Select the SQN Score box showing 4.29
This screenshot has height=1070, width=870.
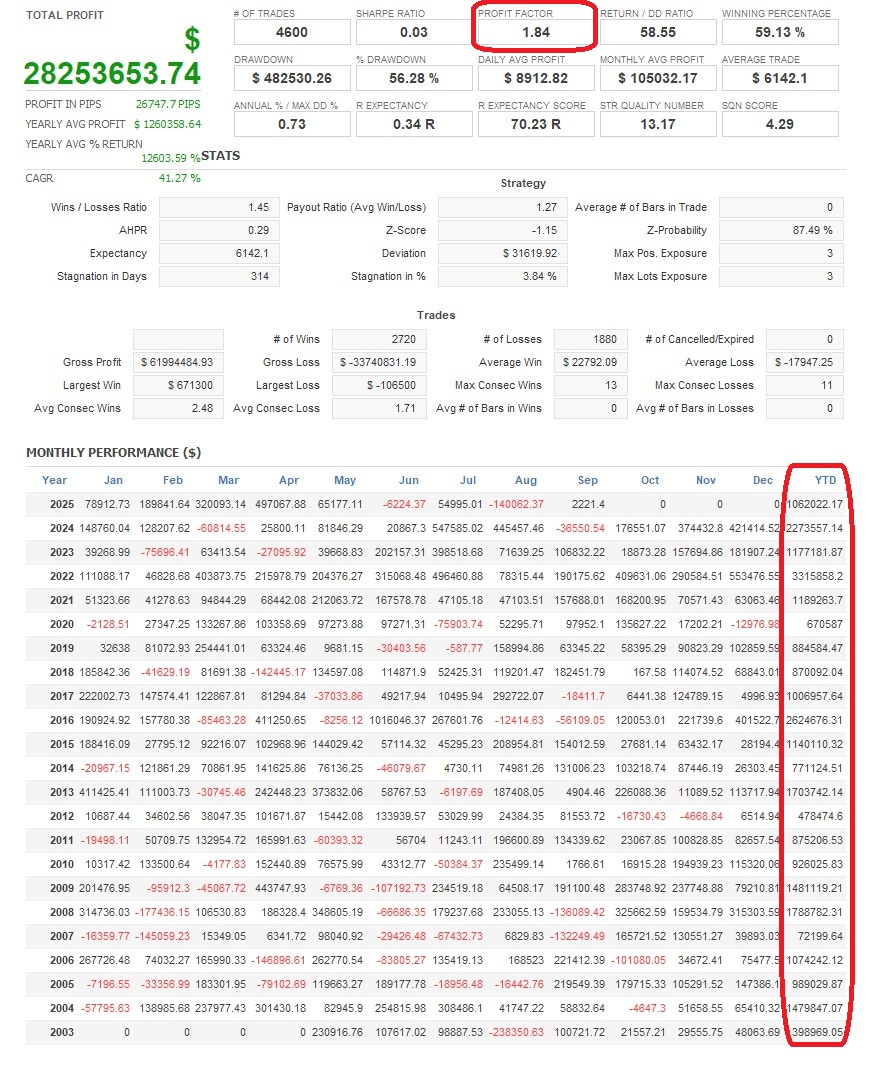pos(780,124)
